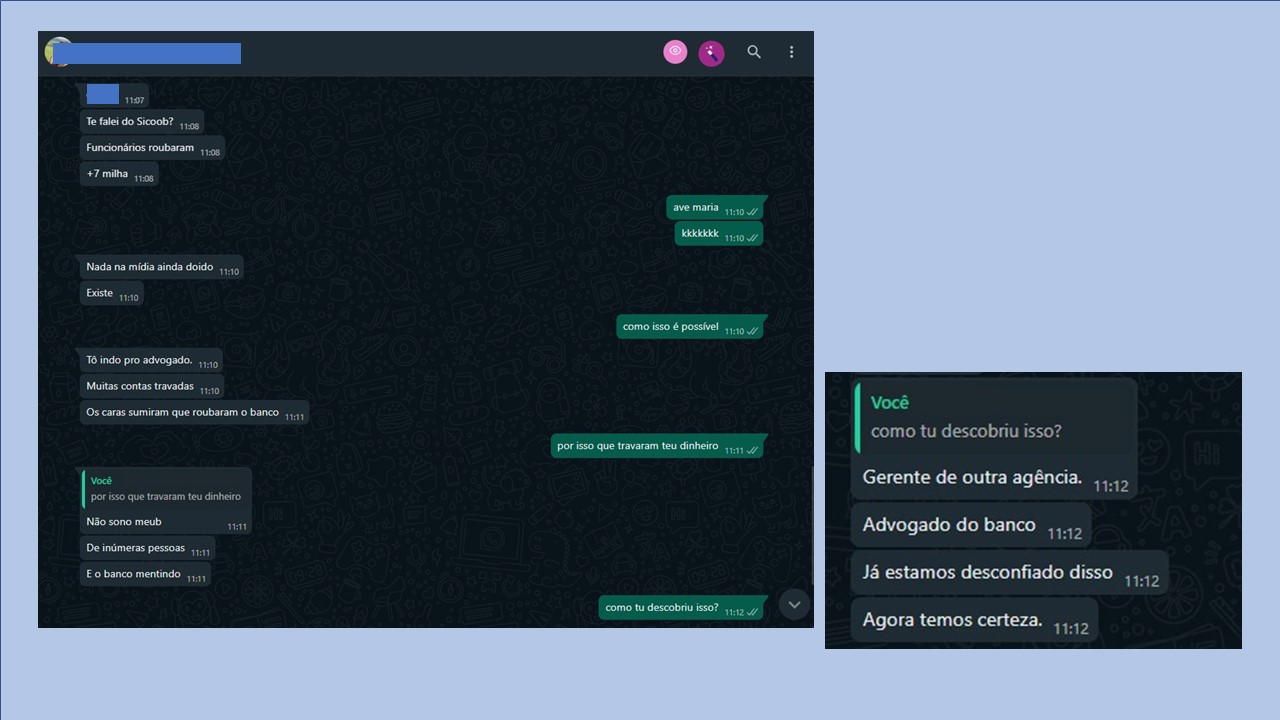
Task: Click quoted "Você" reply above "Gerente de outra agência"
Action: (x=994, y=418)
